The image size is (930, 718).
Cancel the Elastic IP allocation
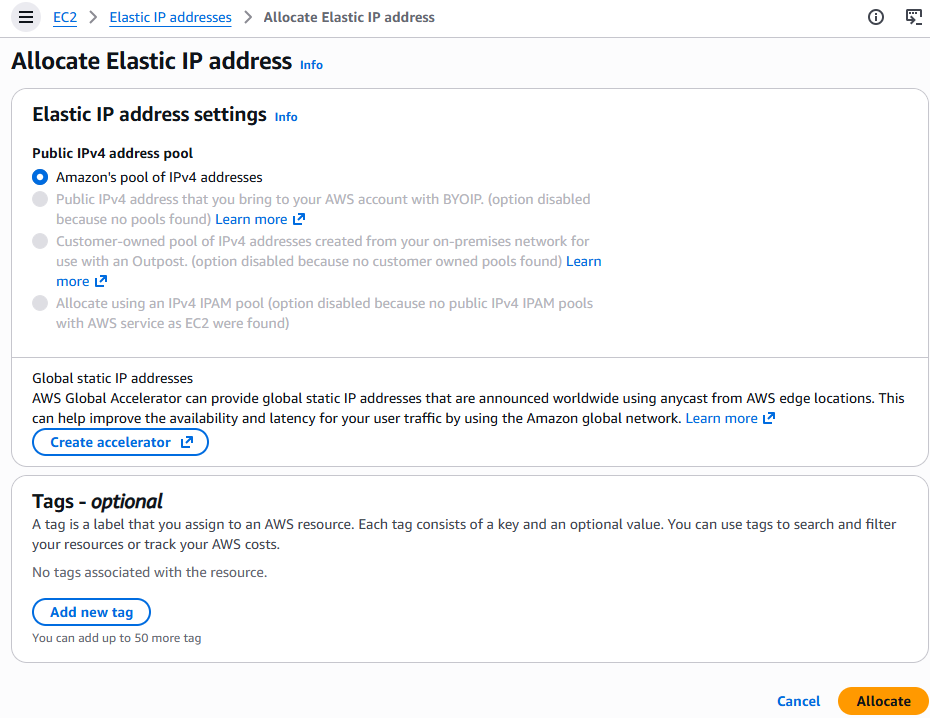798,701
